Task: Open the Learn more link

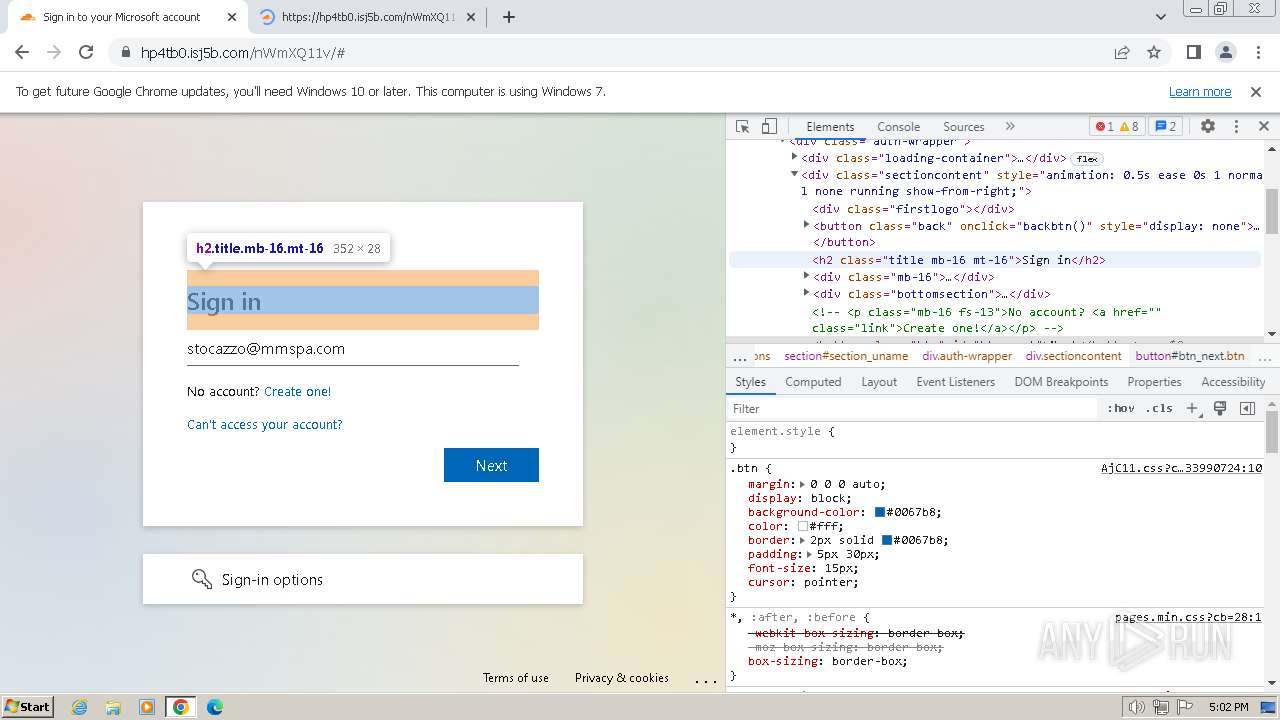Action: point(1200,92)
